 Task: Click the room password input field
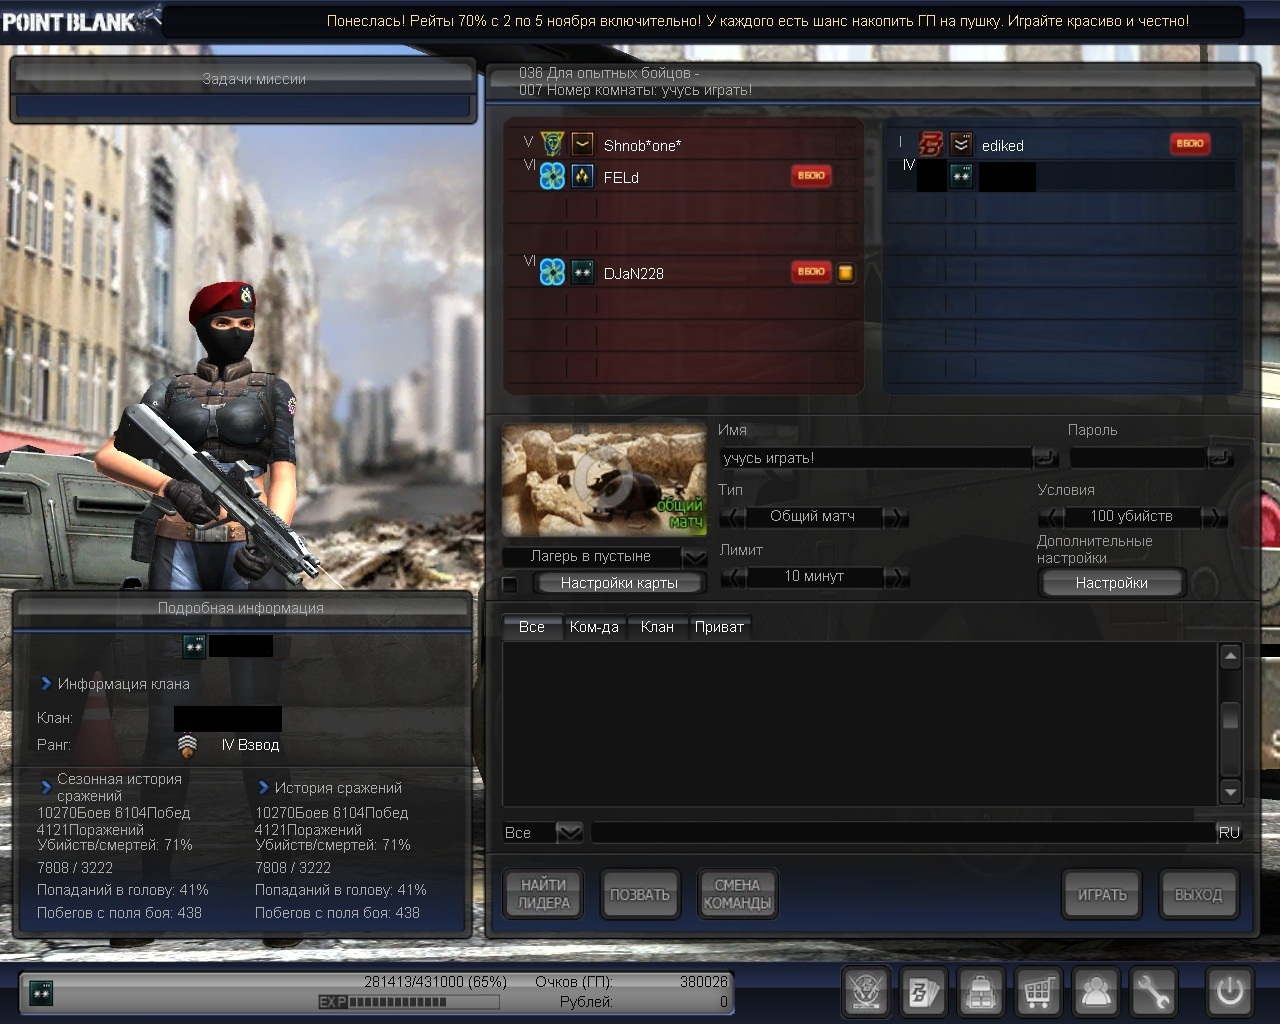point(1137,458)
